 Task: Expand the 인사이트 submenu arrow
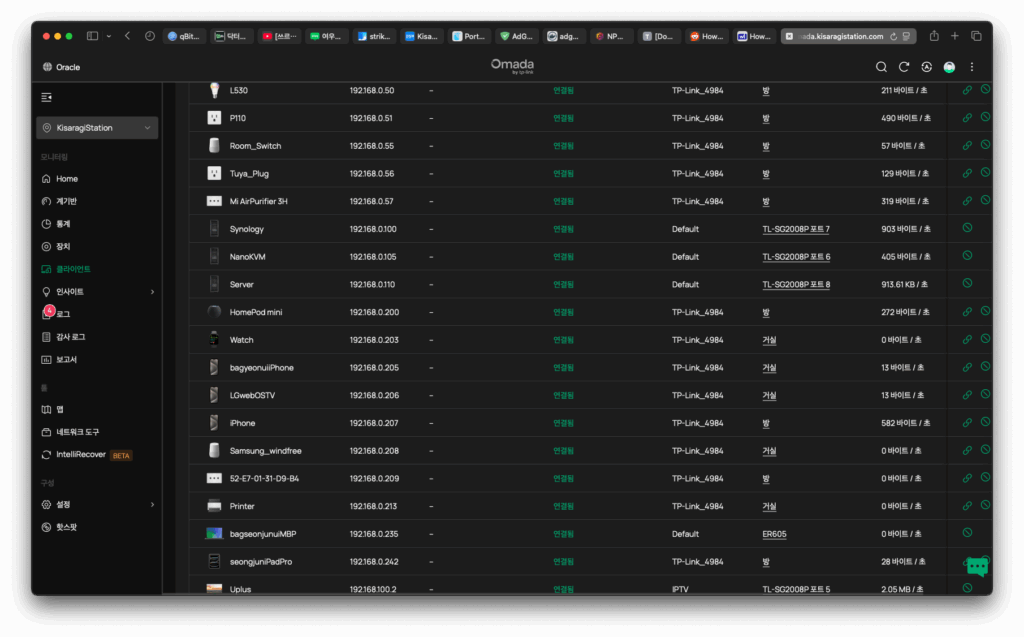[x=152, y=292]
